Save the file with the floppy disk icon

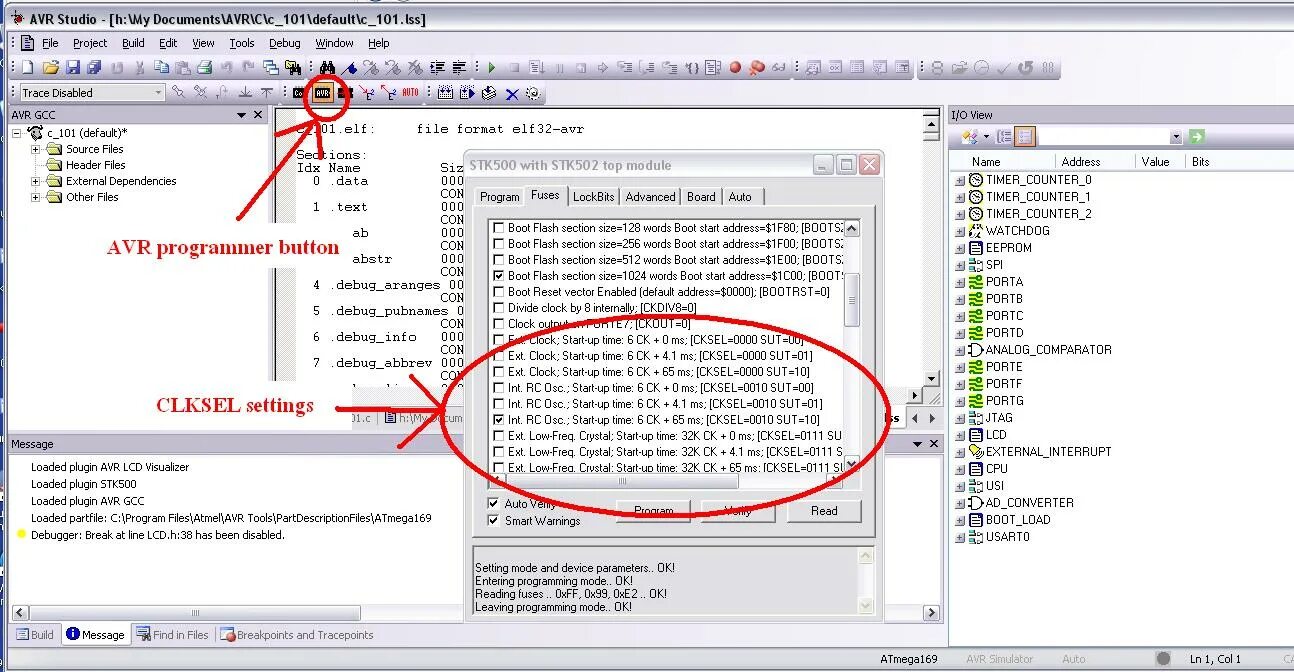[x=73, y=68]
